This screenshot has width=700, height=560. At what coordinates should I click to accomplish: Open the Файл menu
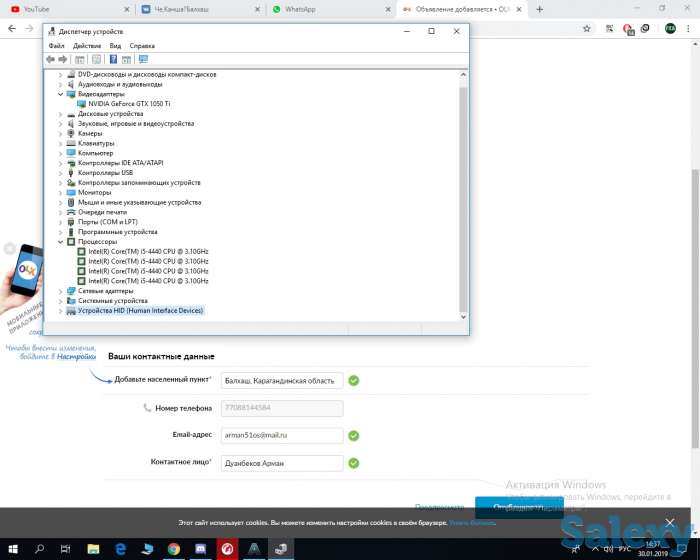pos(56,46)
